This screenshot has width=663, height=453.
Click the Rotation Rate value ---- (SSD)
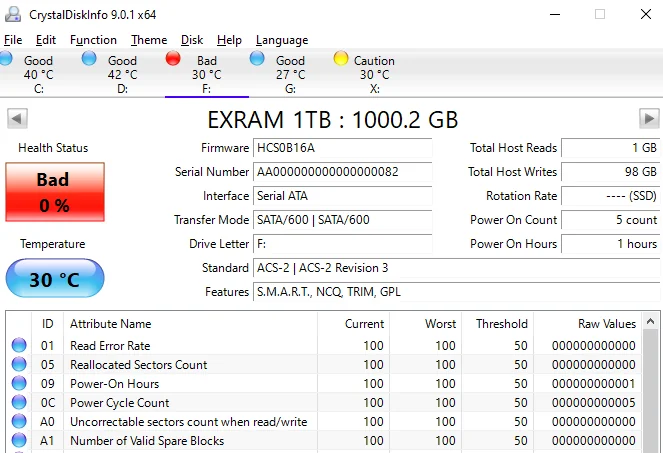tap(611, 196)
